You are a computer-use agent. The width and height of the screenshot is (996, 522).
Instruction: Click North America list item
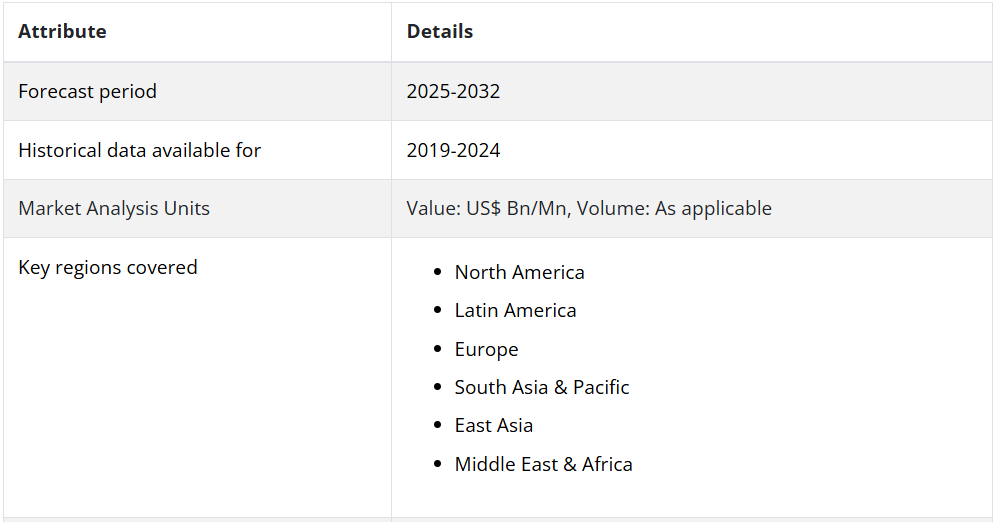tap(519, 272)
